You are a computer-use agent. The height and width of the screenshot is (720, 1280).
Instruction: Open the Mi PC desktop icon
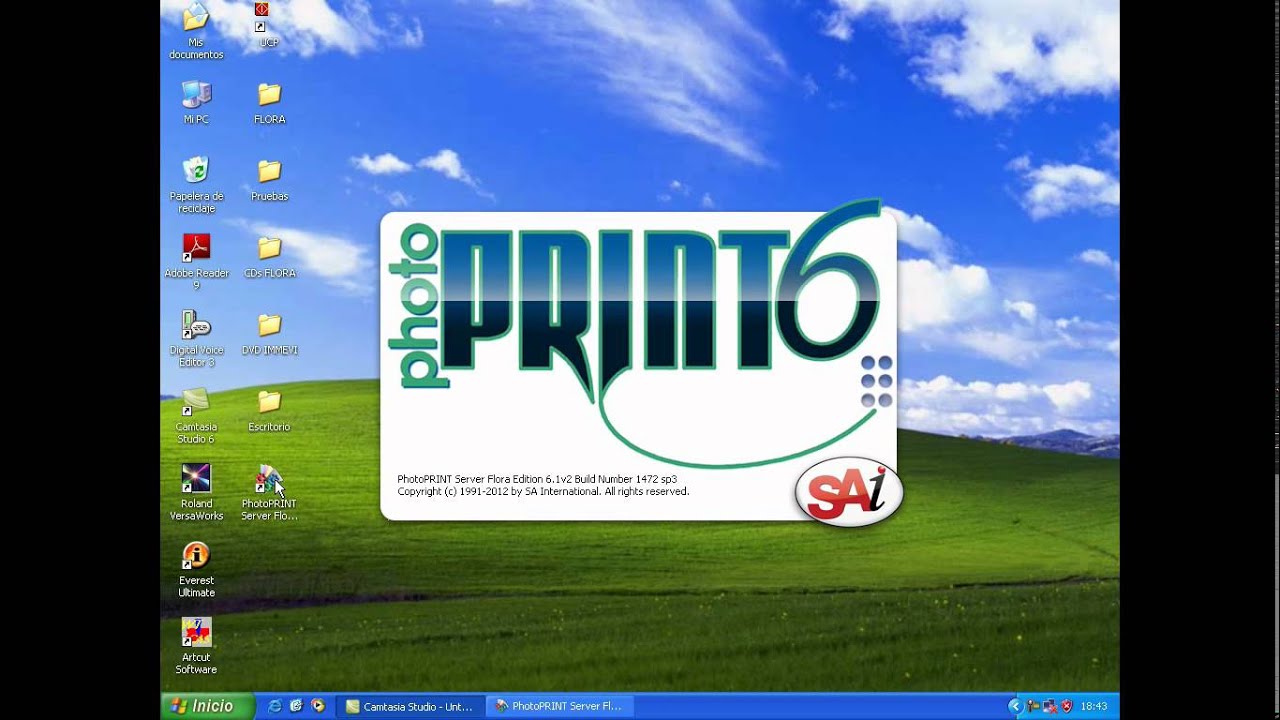tap(196, 102)
